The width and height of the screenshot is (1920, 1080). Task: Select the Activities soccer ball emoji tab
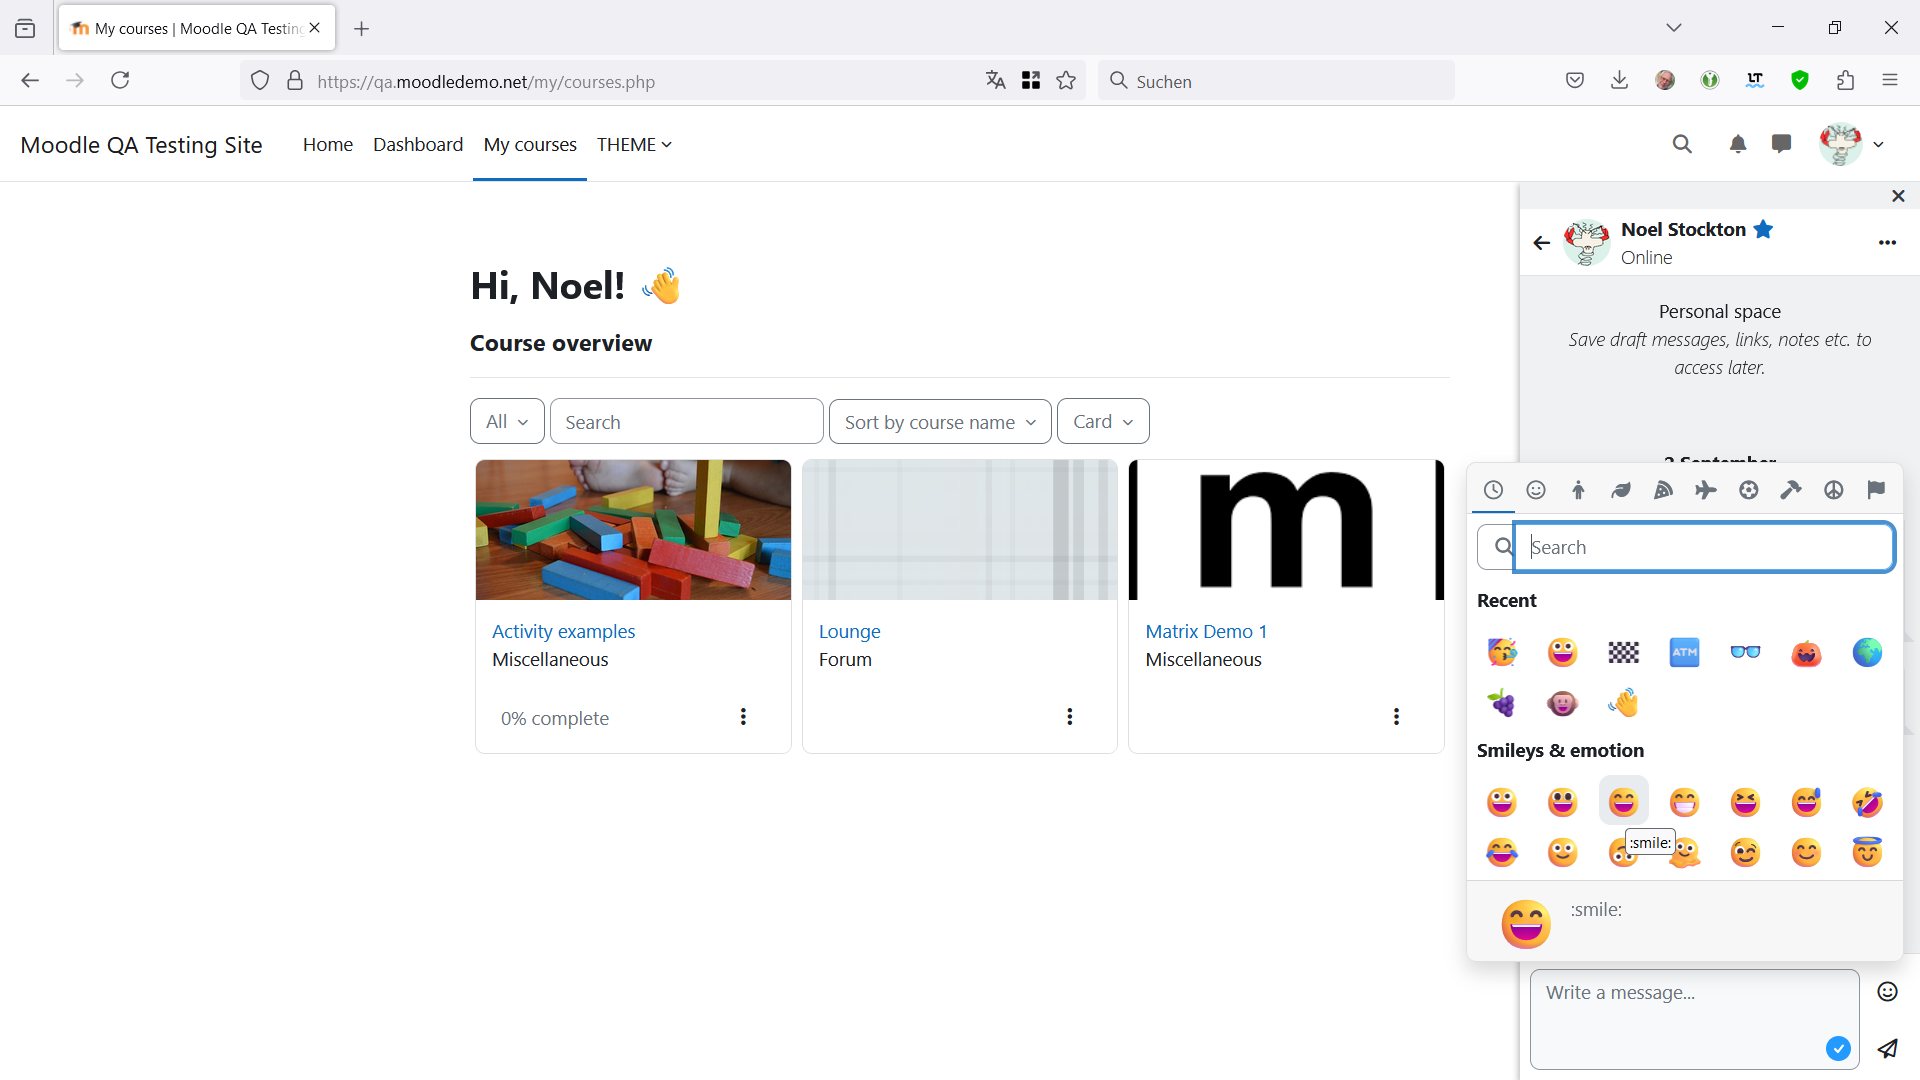coord(1748,490)
